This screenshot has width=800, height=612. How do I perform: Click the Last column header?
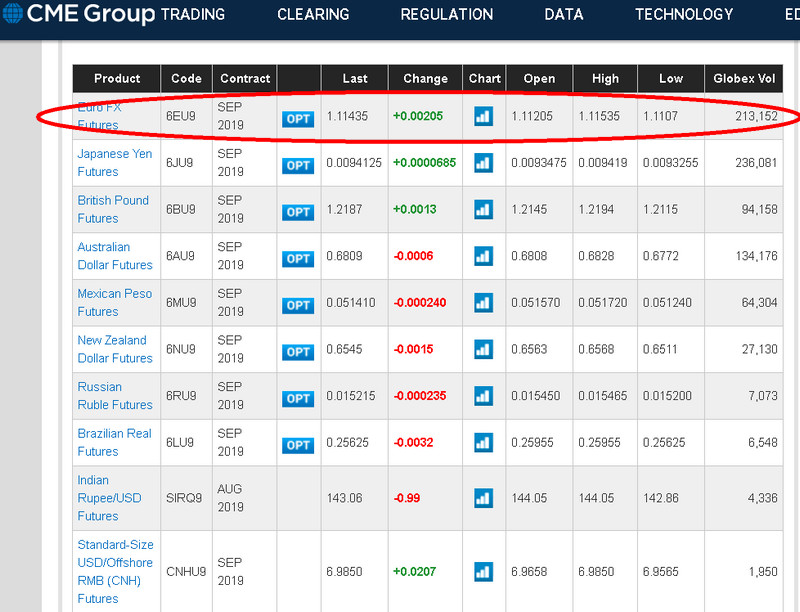click(355, 79)
